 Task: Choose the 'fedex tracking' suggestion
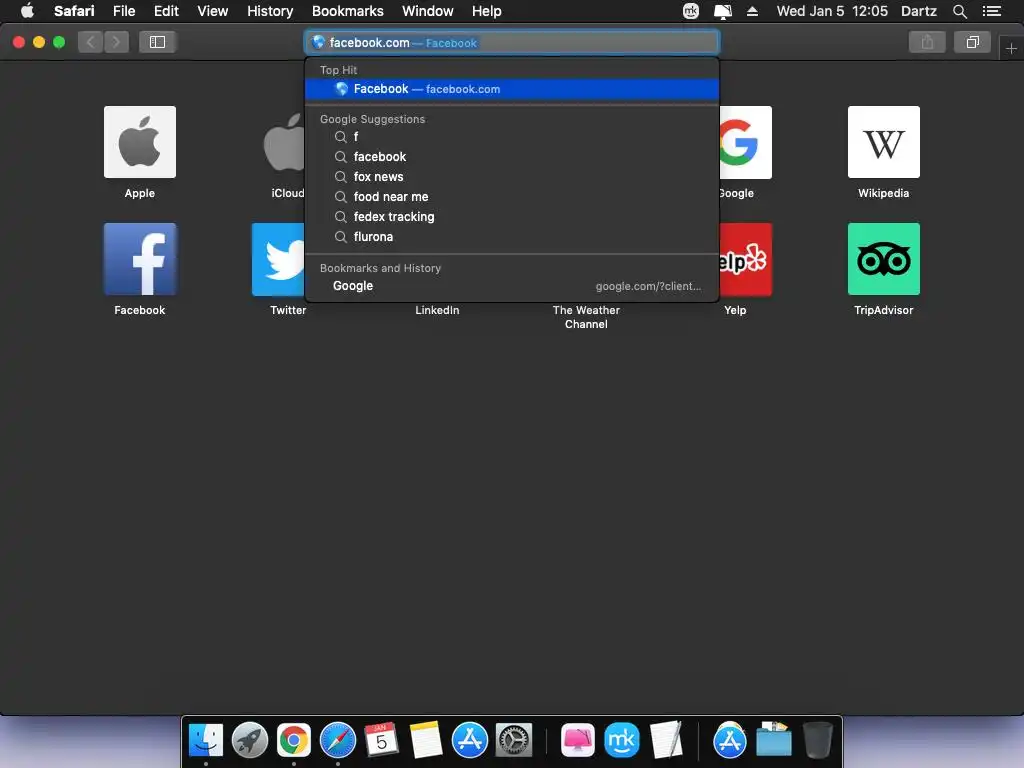click(x=512, y=217)
